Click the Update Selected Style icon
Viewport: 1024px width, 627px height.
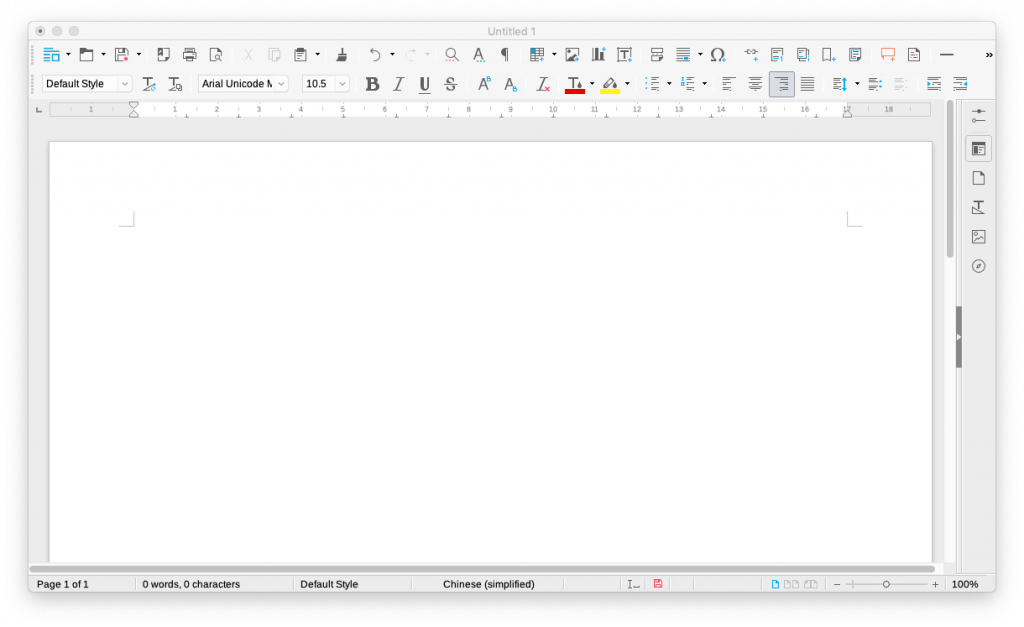149,84
